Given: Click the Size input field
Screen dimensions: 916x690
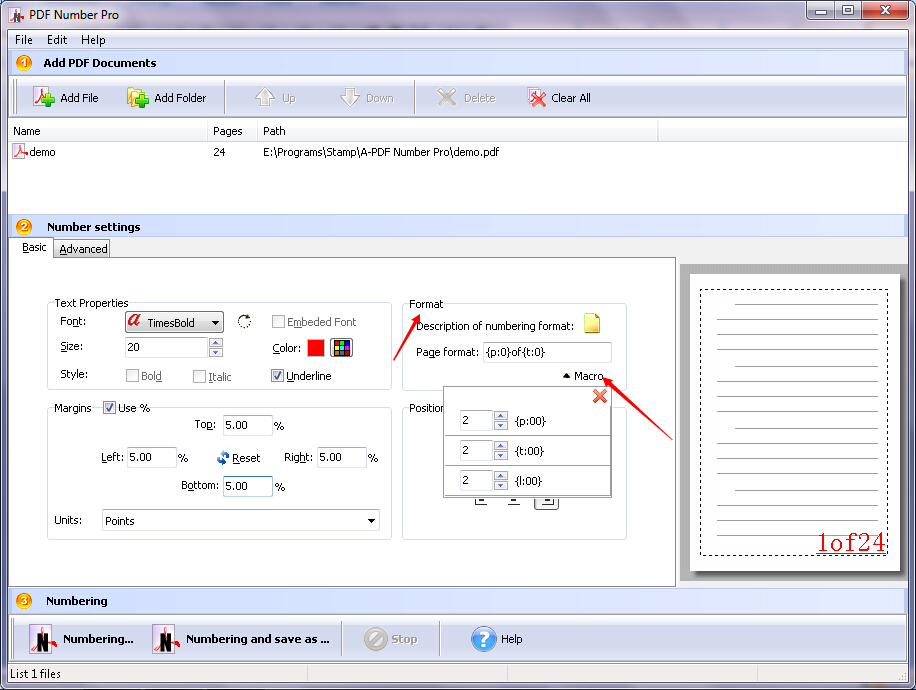Looking at the screenshot, I should pyautogui.click(x=166, y=347).
